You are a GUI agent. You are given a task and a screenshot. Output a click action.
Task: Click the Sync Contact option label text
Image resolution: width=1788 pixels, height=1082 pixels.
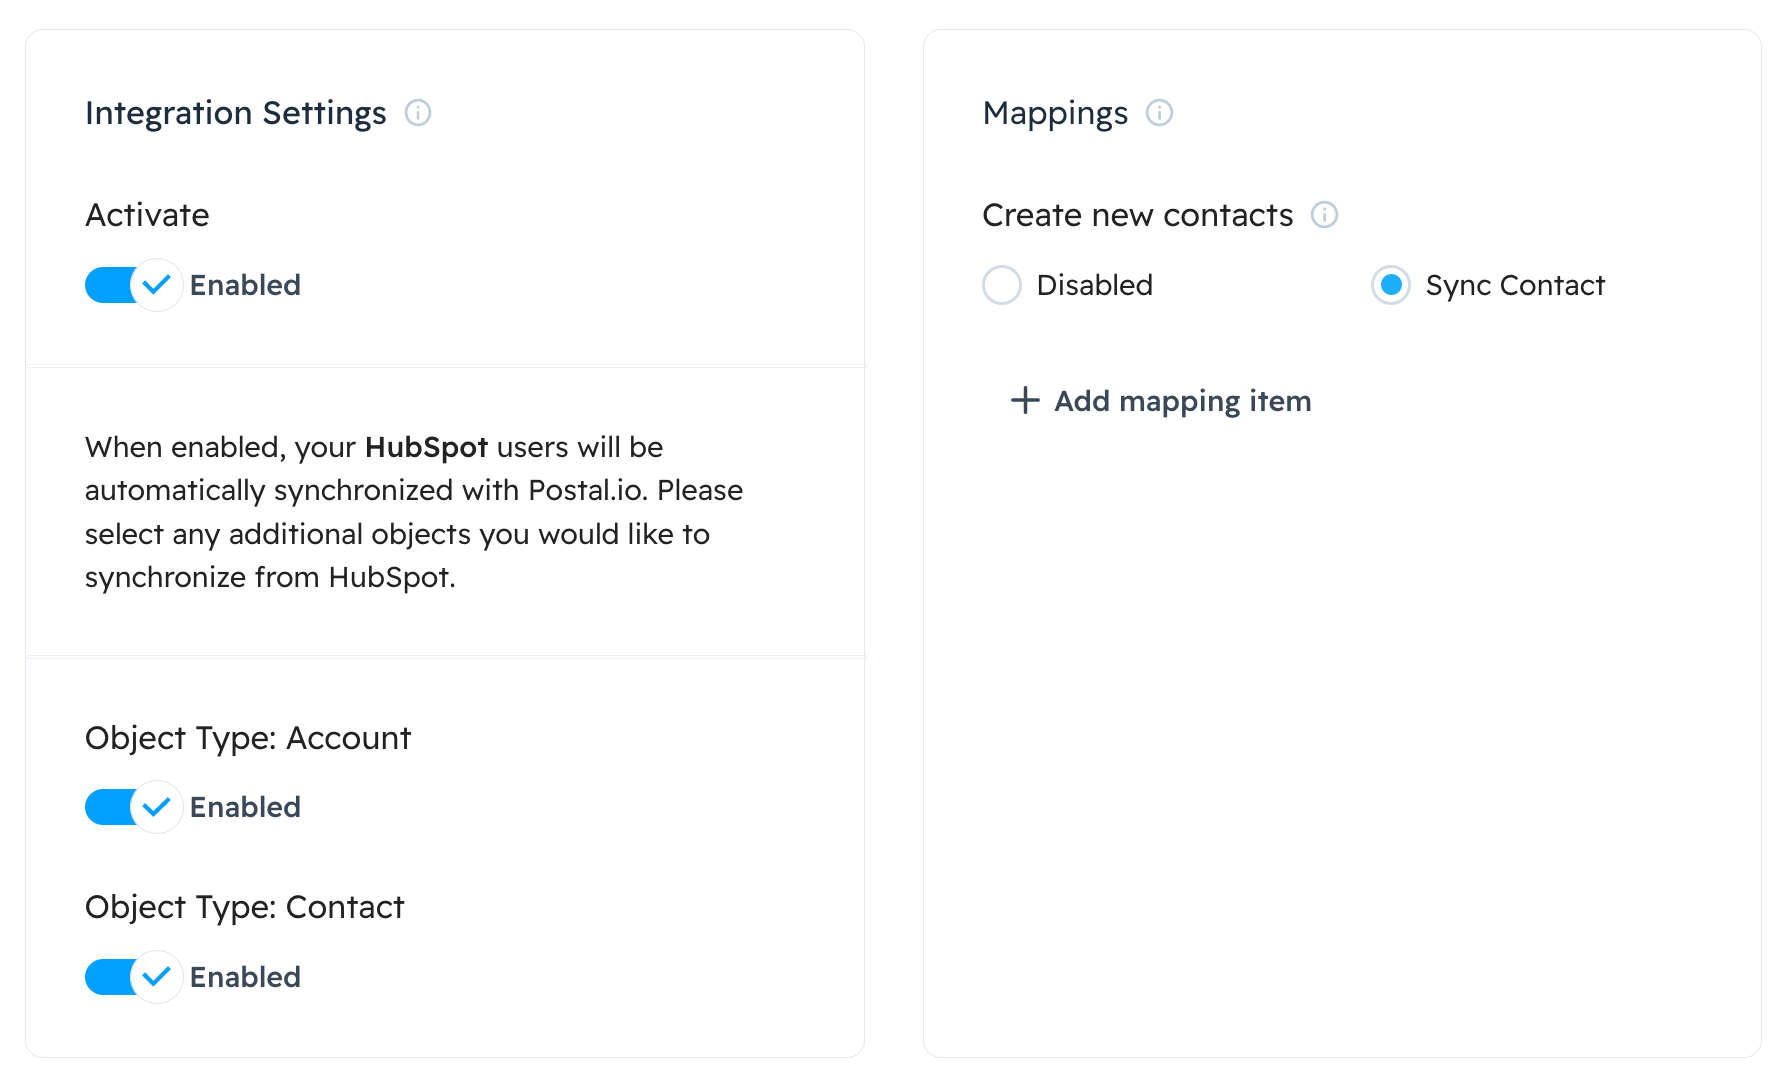tap(1514, 285)
